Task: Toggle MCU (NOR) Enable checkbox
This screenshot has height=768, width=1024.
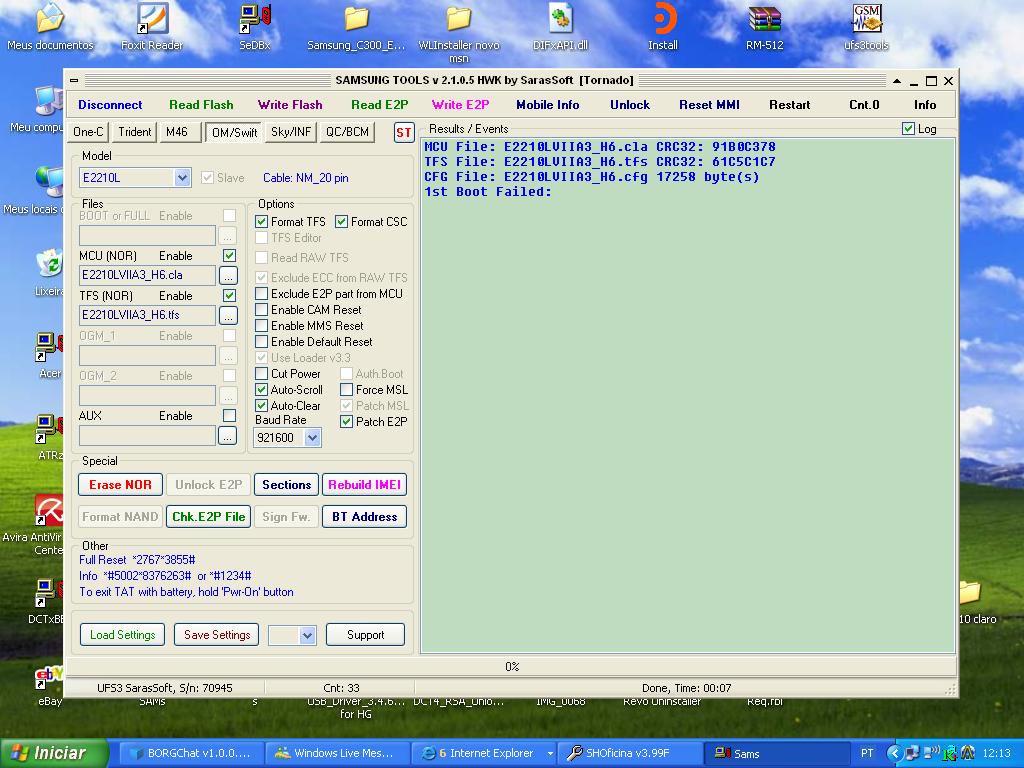Action: [229, 255]
